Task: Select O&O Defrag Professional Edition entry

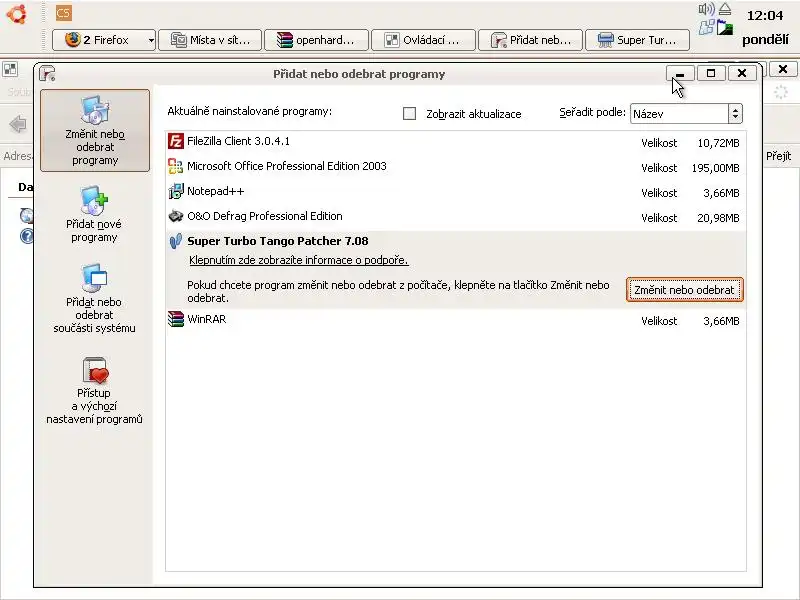Action: click(x=456, y=217)
